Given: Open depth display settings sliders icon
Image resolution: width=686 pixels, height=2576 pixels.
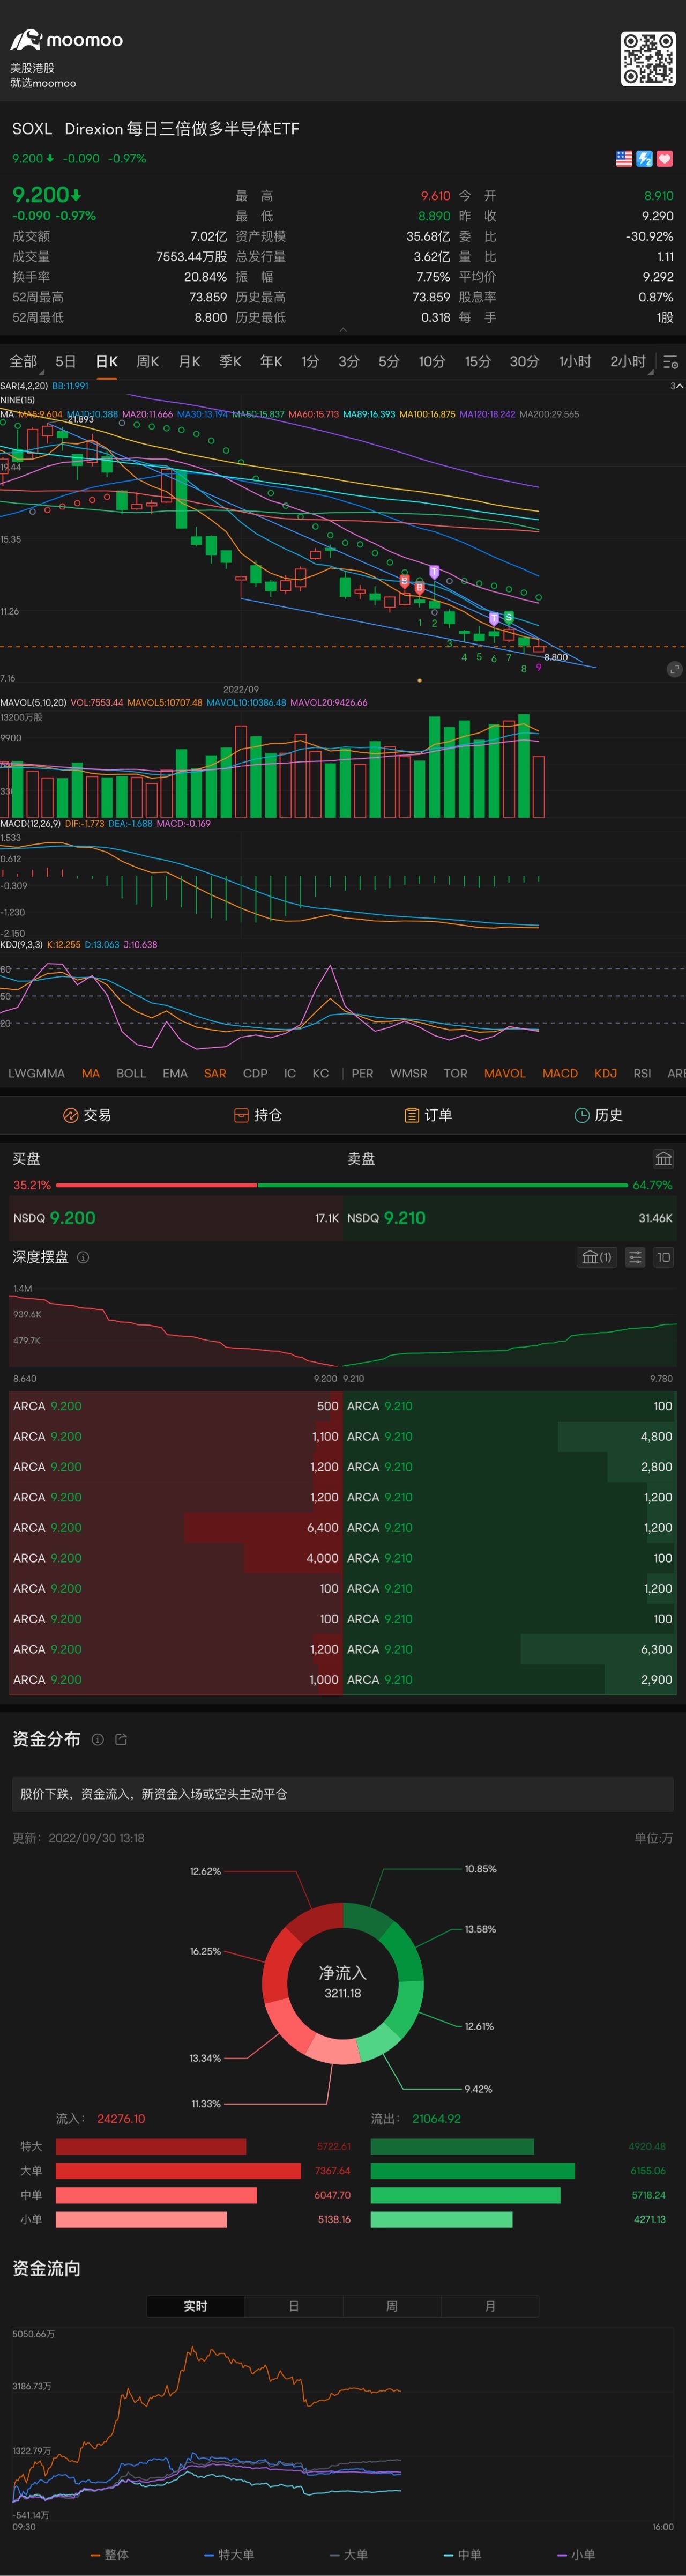Looking at the screenshot, I should 635,1257.
